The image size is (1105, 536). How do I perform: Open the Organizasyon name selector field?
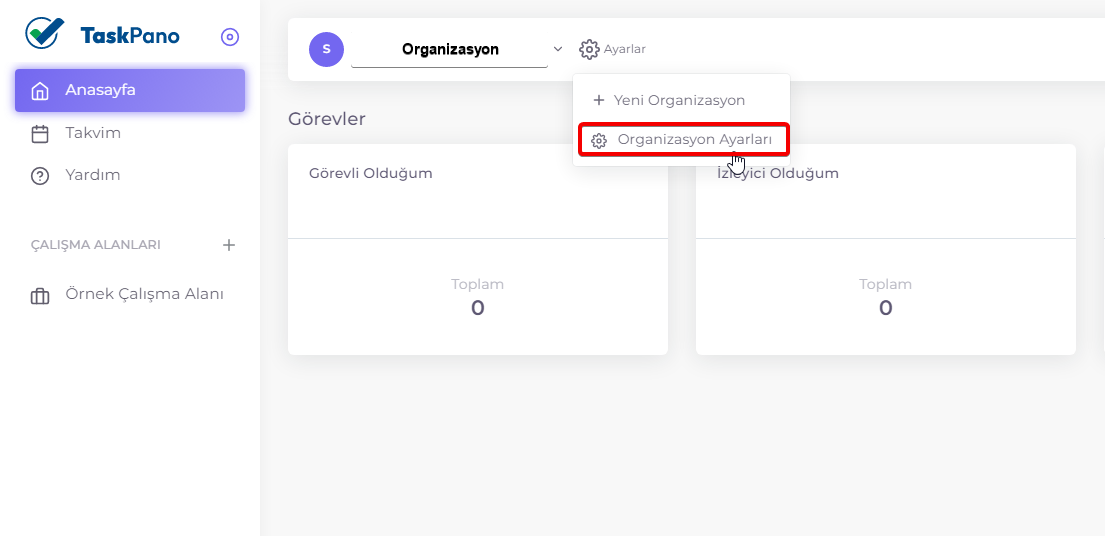click(x=450, y=50)
